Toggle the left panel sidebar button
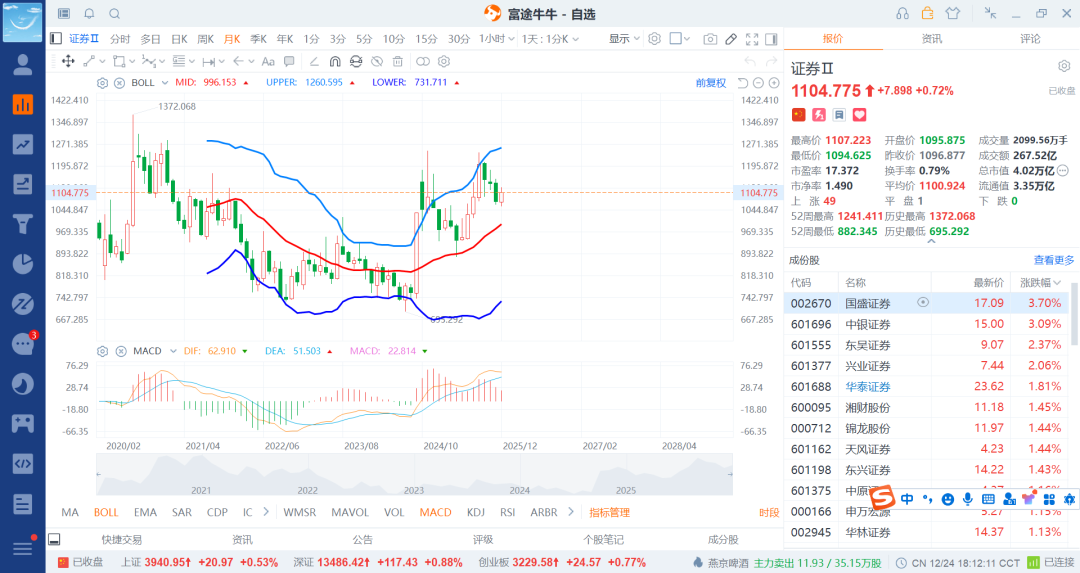 click(56, 39)
